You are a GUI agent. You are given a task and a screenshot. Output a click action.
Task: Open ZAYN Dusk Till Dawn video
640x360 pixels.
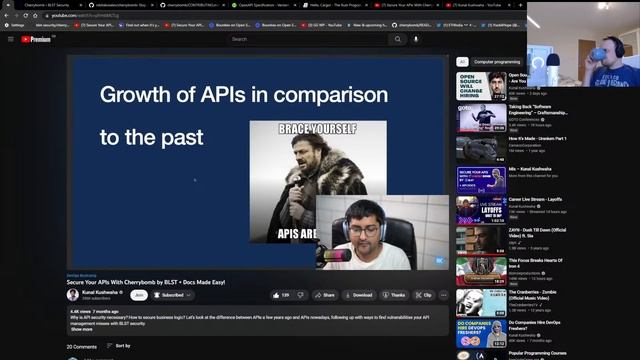(537, 233)
